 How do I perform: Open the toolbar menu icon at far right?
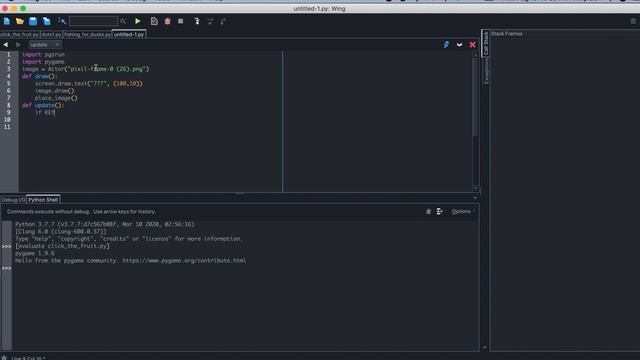[633, 21]
